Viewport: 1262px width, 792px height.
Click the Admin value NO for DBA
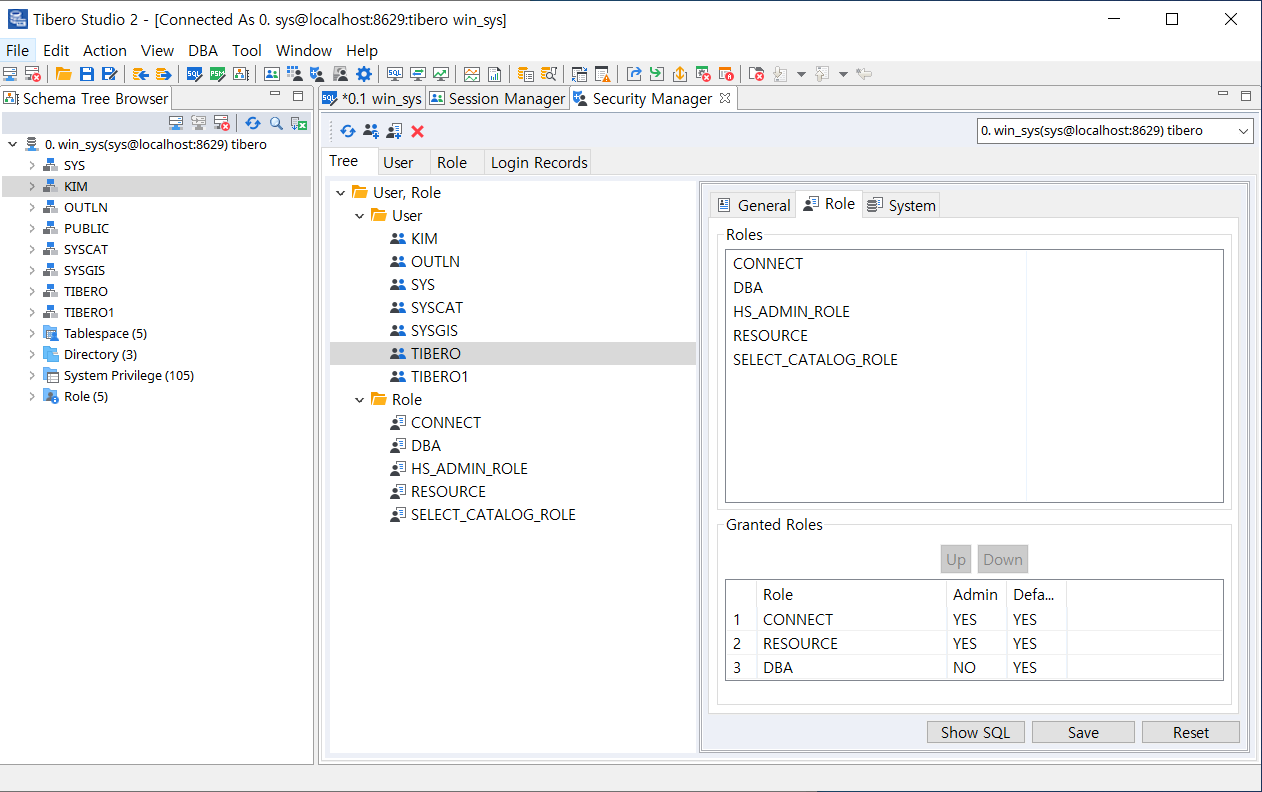(964, 668)
